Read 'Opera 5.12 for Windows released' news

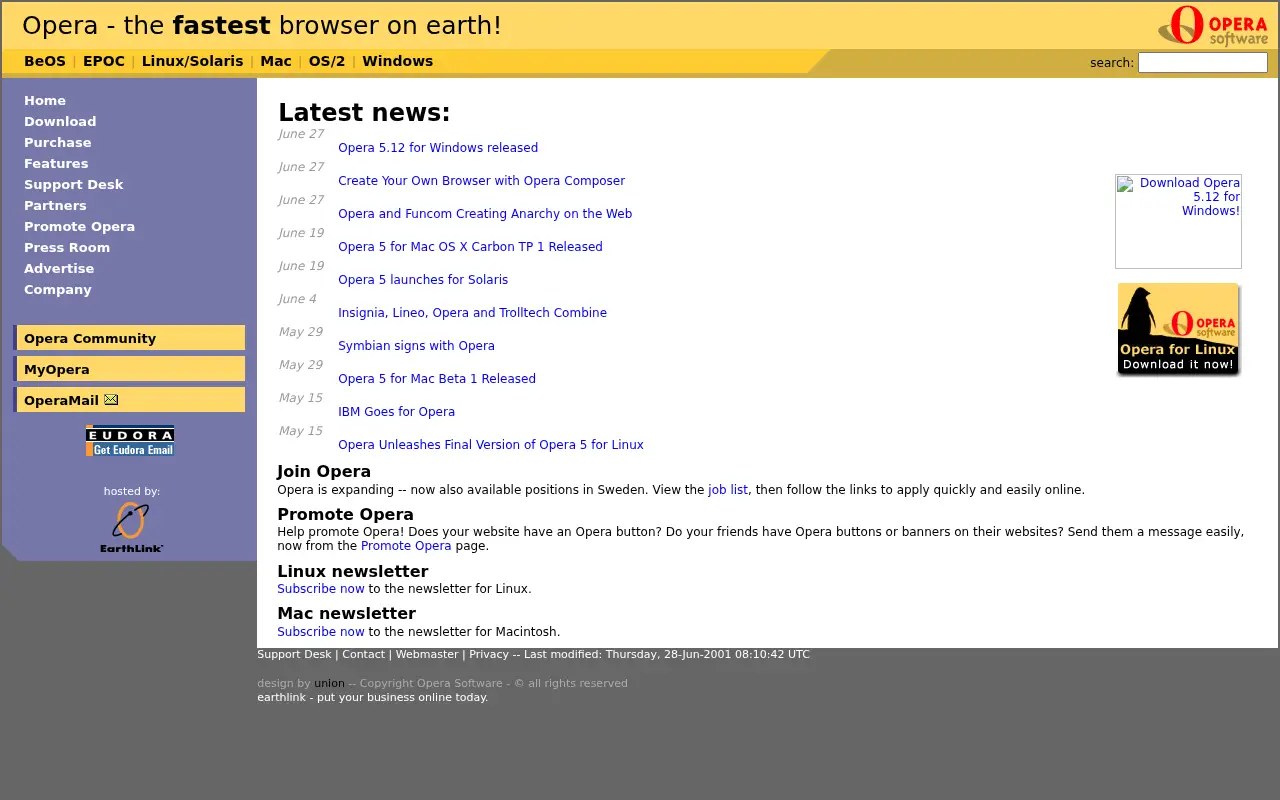point(438,148)
